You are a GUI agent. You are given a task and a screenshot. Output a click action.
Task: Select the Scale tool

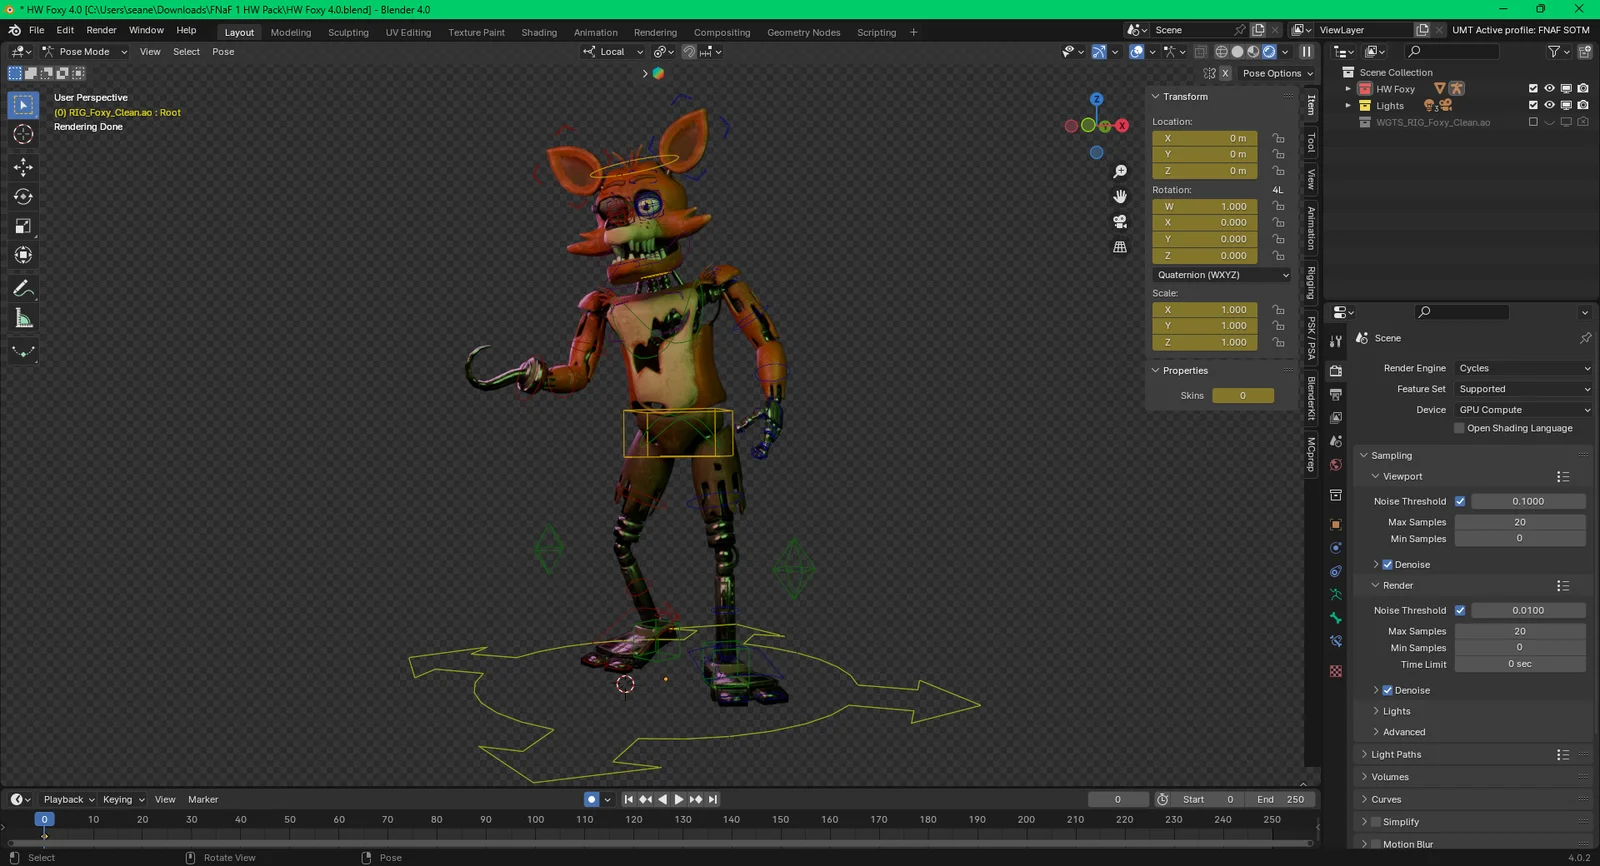pyautogui.click(x=23, y=226)
